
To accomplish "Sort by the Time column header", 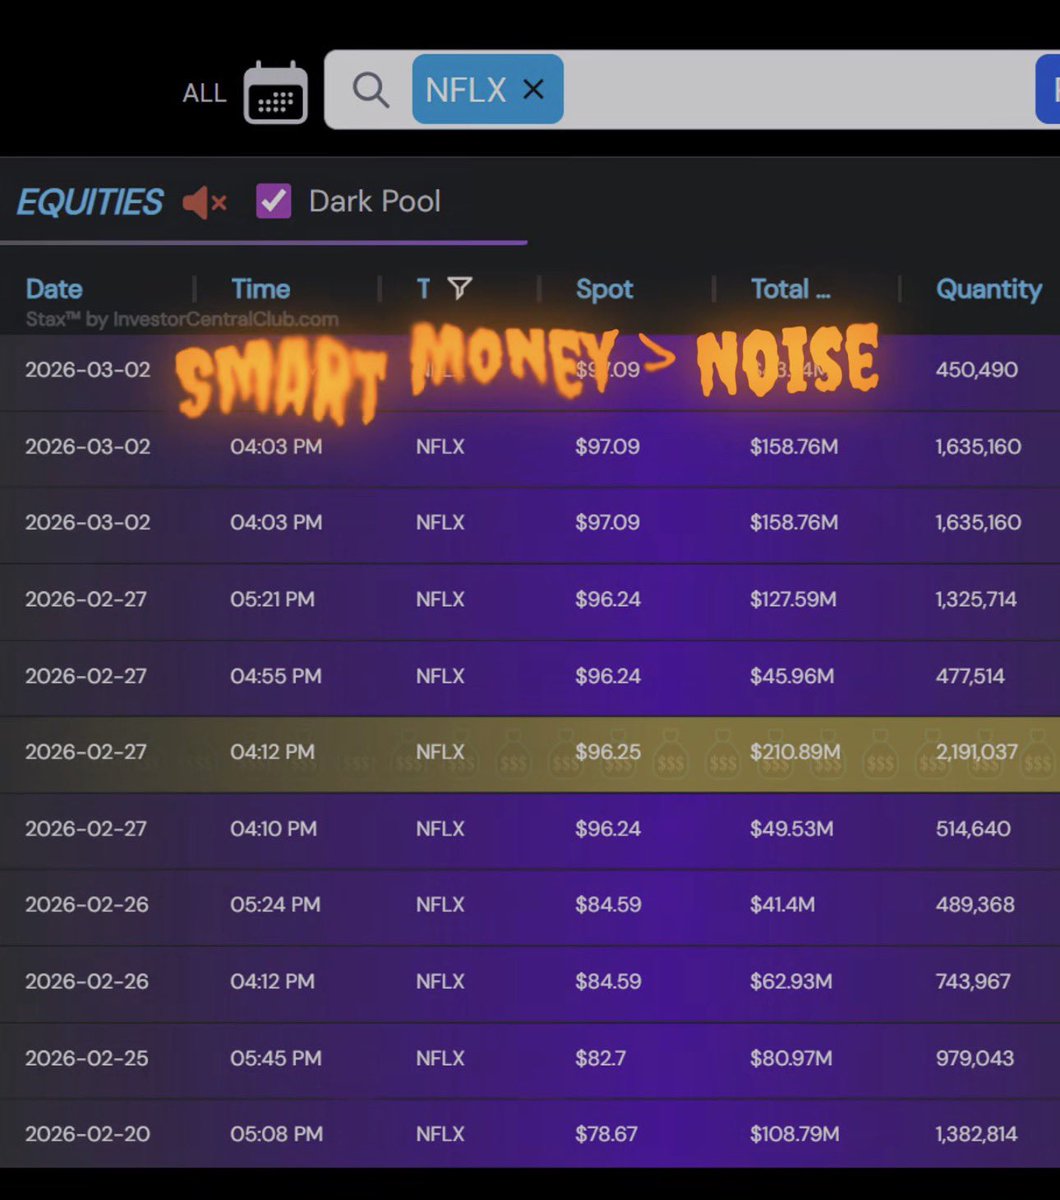I will tap(260, 289).
